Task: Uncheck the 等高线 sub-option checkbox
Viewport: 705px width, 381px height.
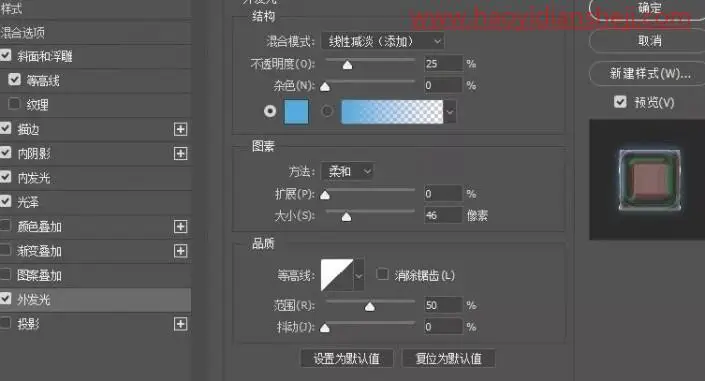Action: click(x=14, y=80)
